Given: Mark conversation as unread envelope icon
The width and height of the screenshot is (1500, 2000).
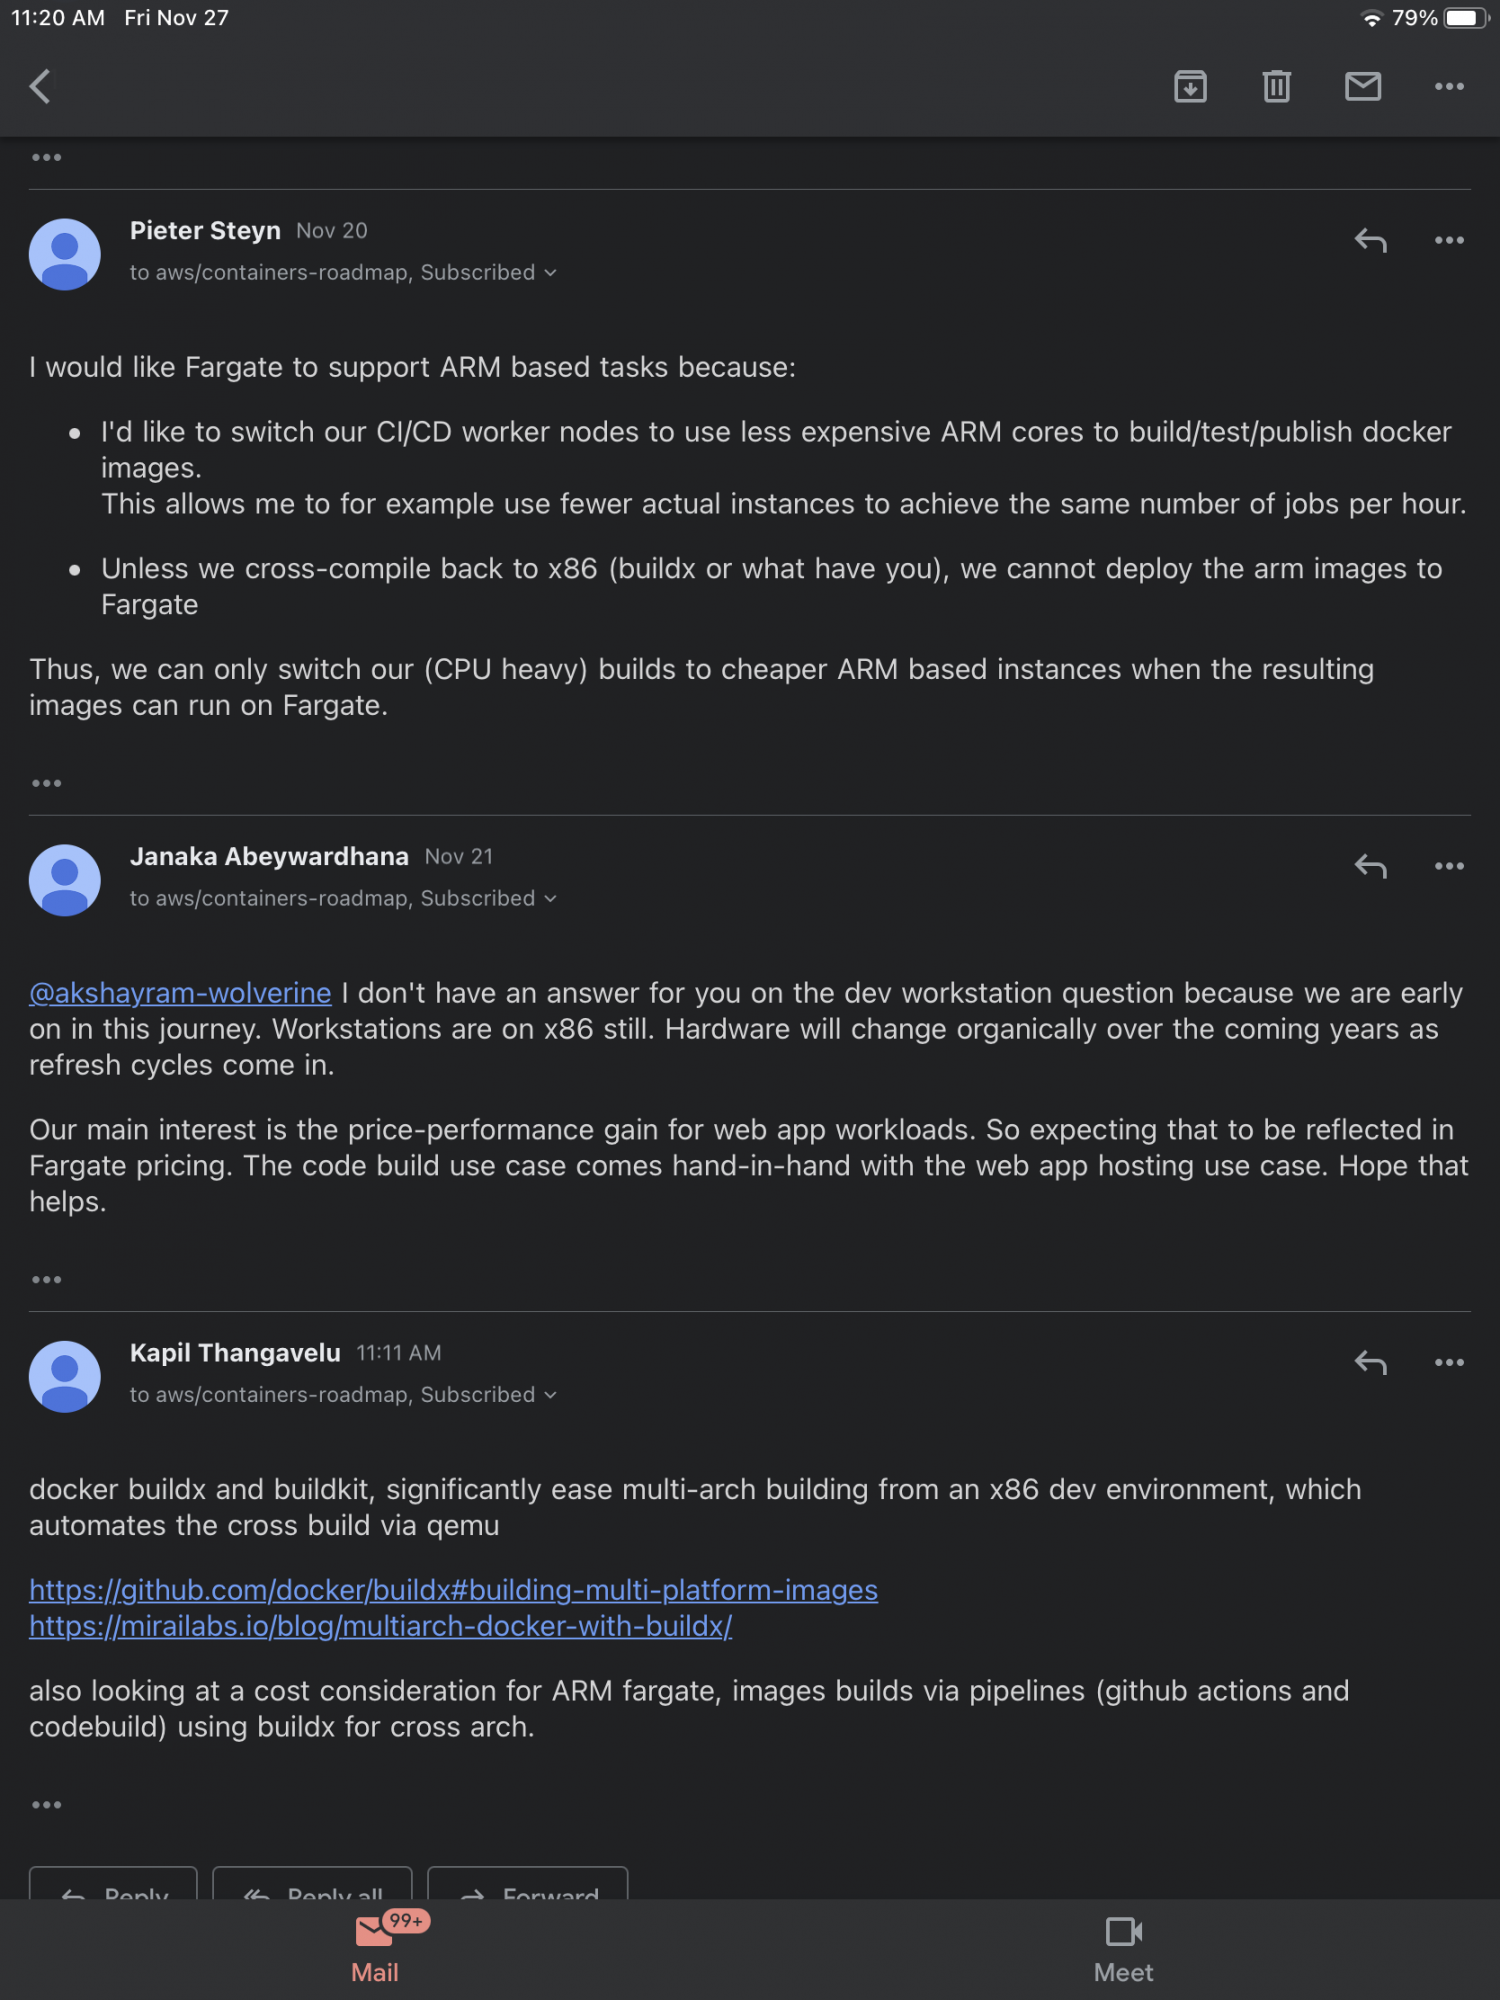Looking at the screenshot, I should pos(1362,87).
